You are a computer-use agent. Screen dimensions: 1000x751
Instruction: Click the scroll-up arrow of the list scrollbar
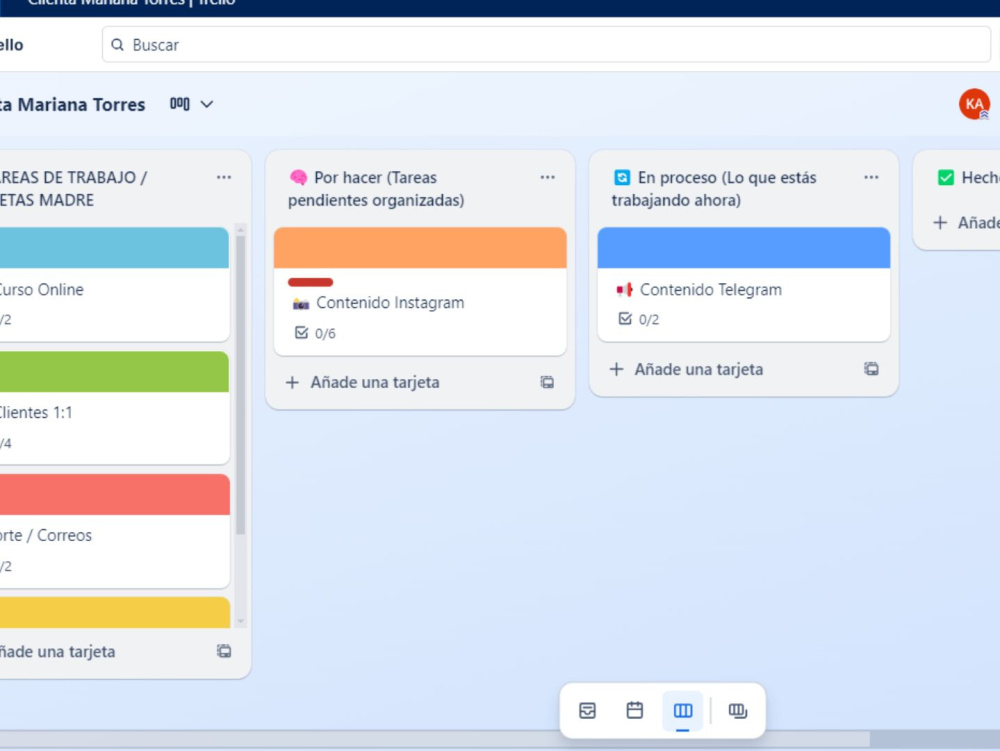pyautogui.click(x=240, y=230)
